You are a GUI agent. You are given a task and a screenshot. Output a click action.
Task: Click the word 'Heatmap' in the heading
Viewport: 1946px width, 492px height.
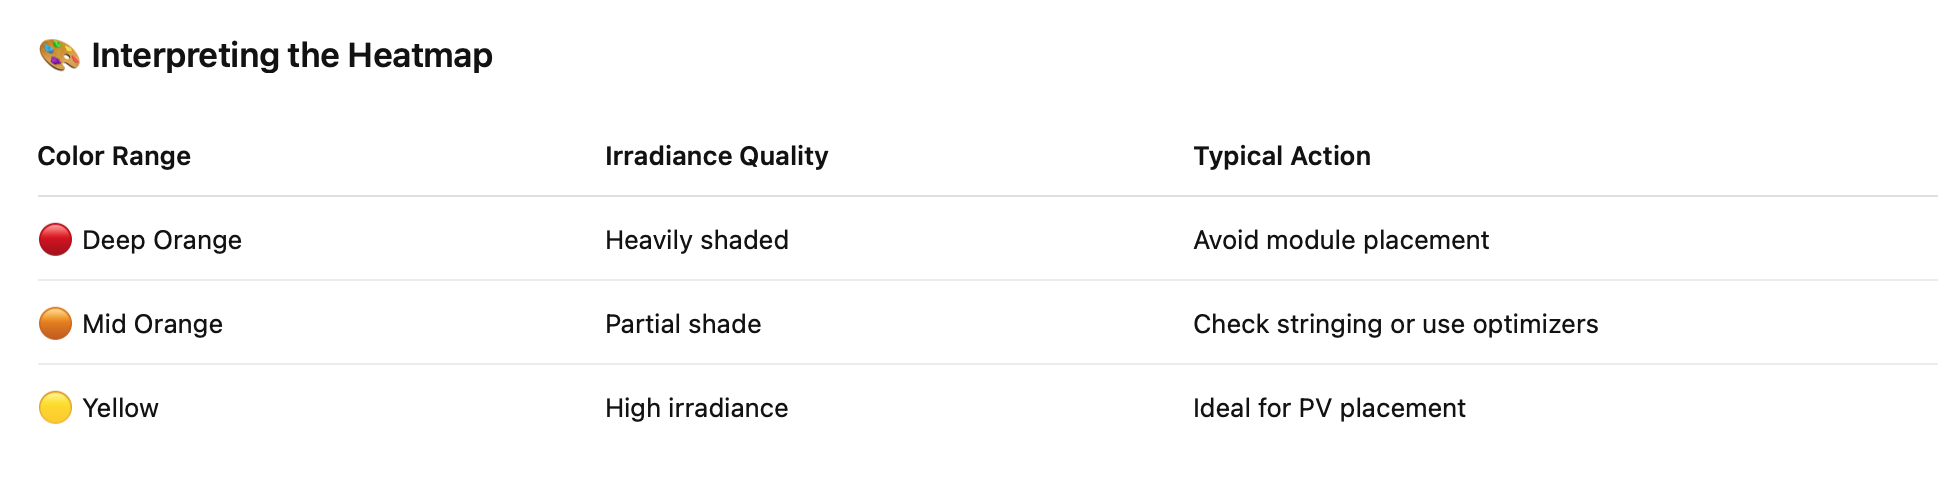pos(420,55)
